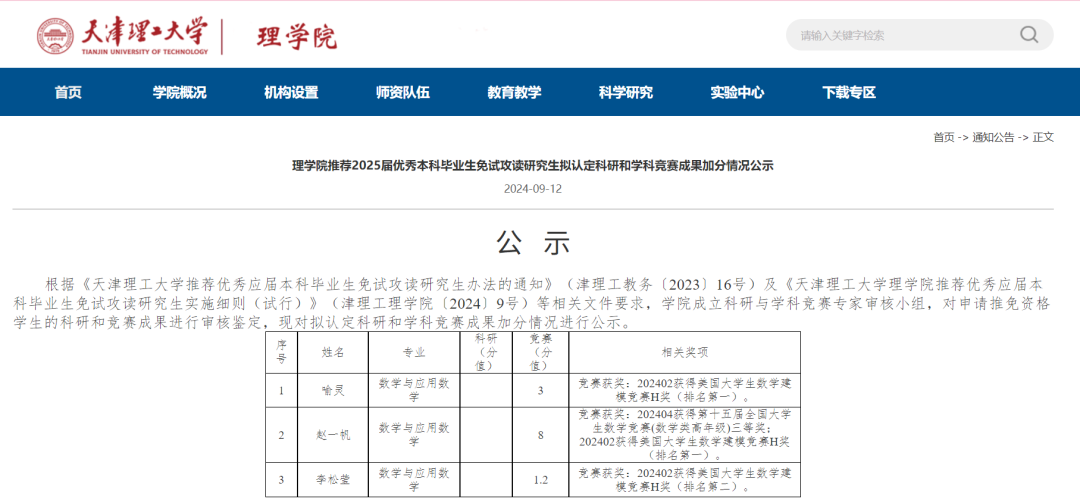Click 喻灵's award description cell

[685, 390]
